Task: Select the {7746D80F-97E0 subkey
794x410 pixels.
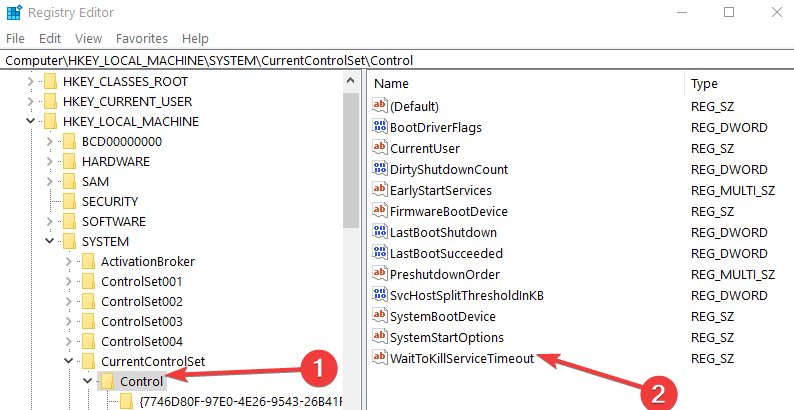Action: pos(241,401)
